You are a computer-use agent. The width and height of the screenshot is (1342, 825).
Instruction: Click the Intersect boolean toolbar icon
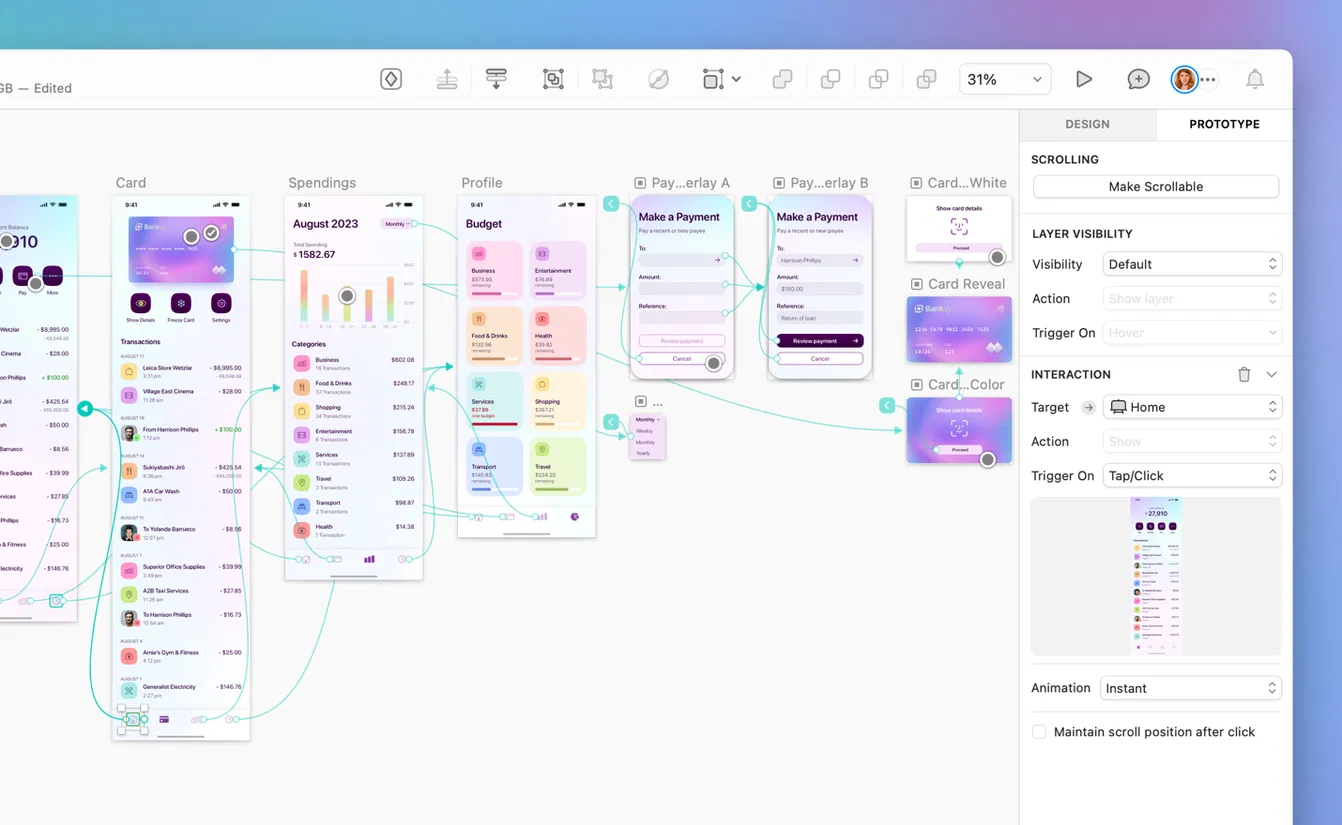point(878,79)
